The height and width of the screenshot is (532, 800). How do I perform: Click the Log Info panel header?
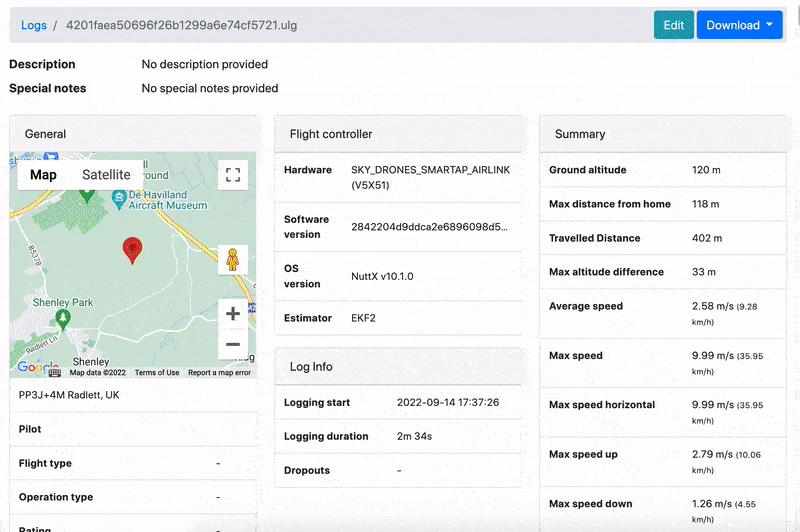coord(311,367)
